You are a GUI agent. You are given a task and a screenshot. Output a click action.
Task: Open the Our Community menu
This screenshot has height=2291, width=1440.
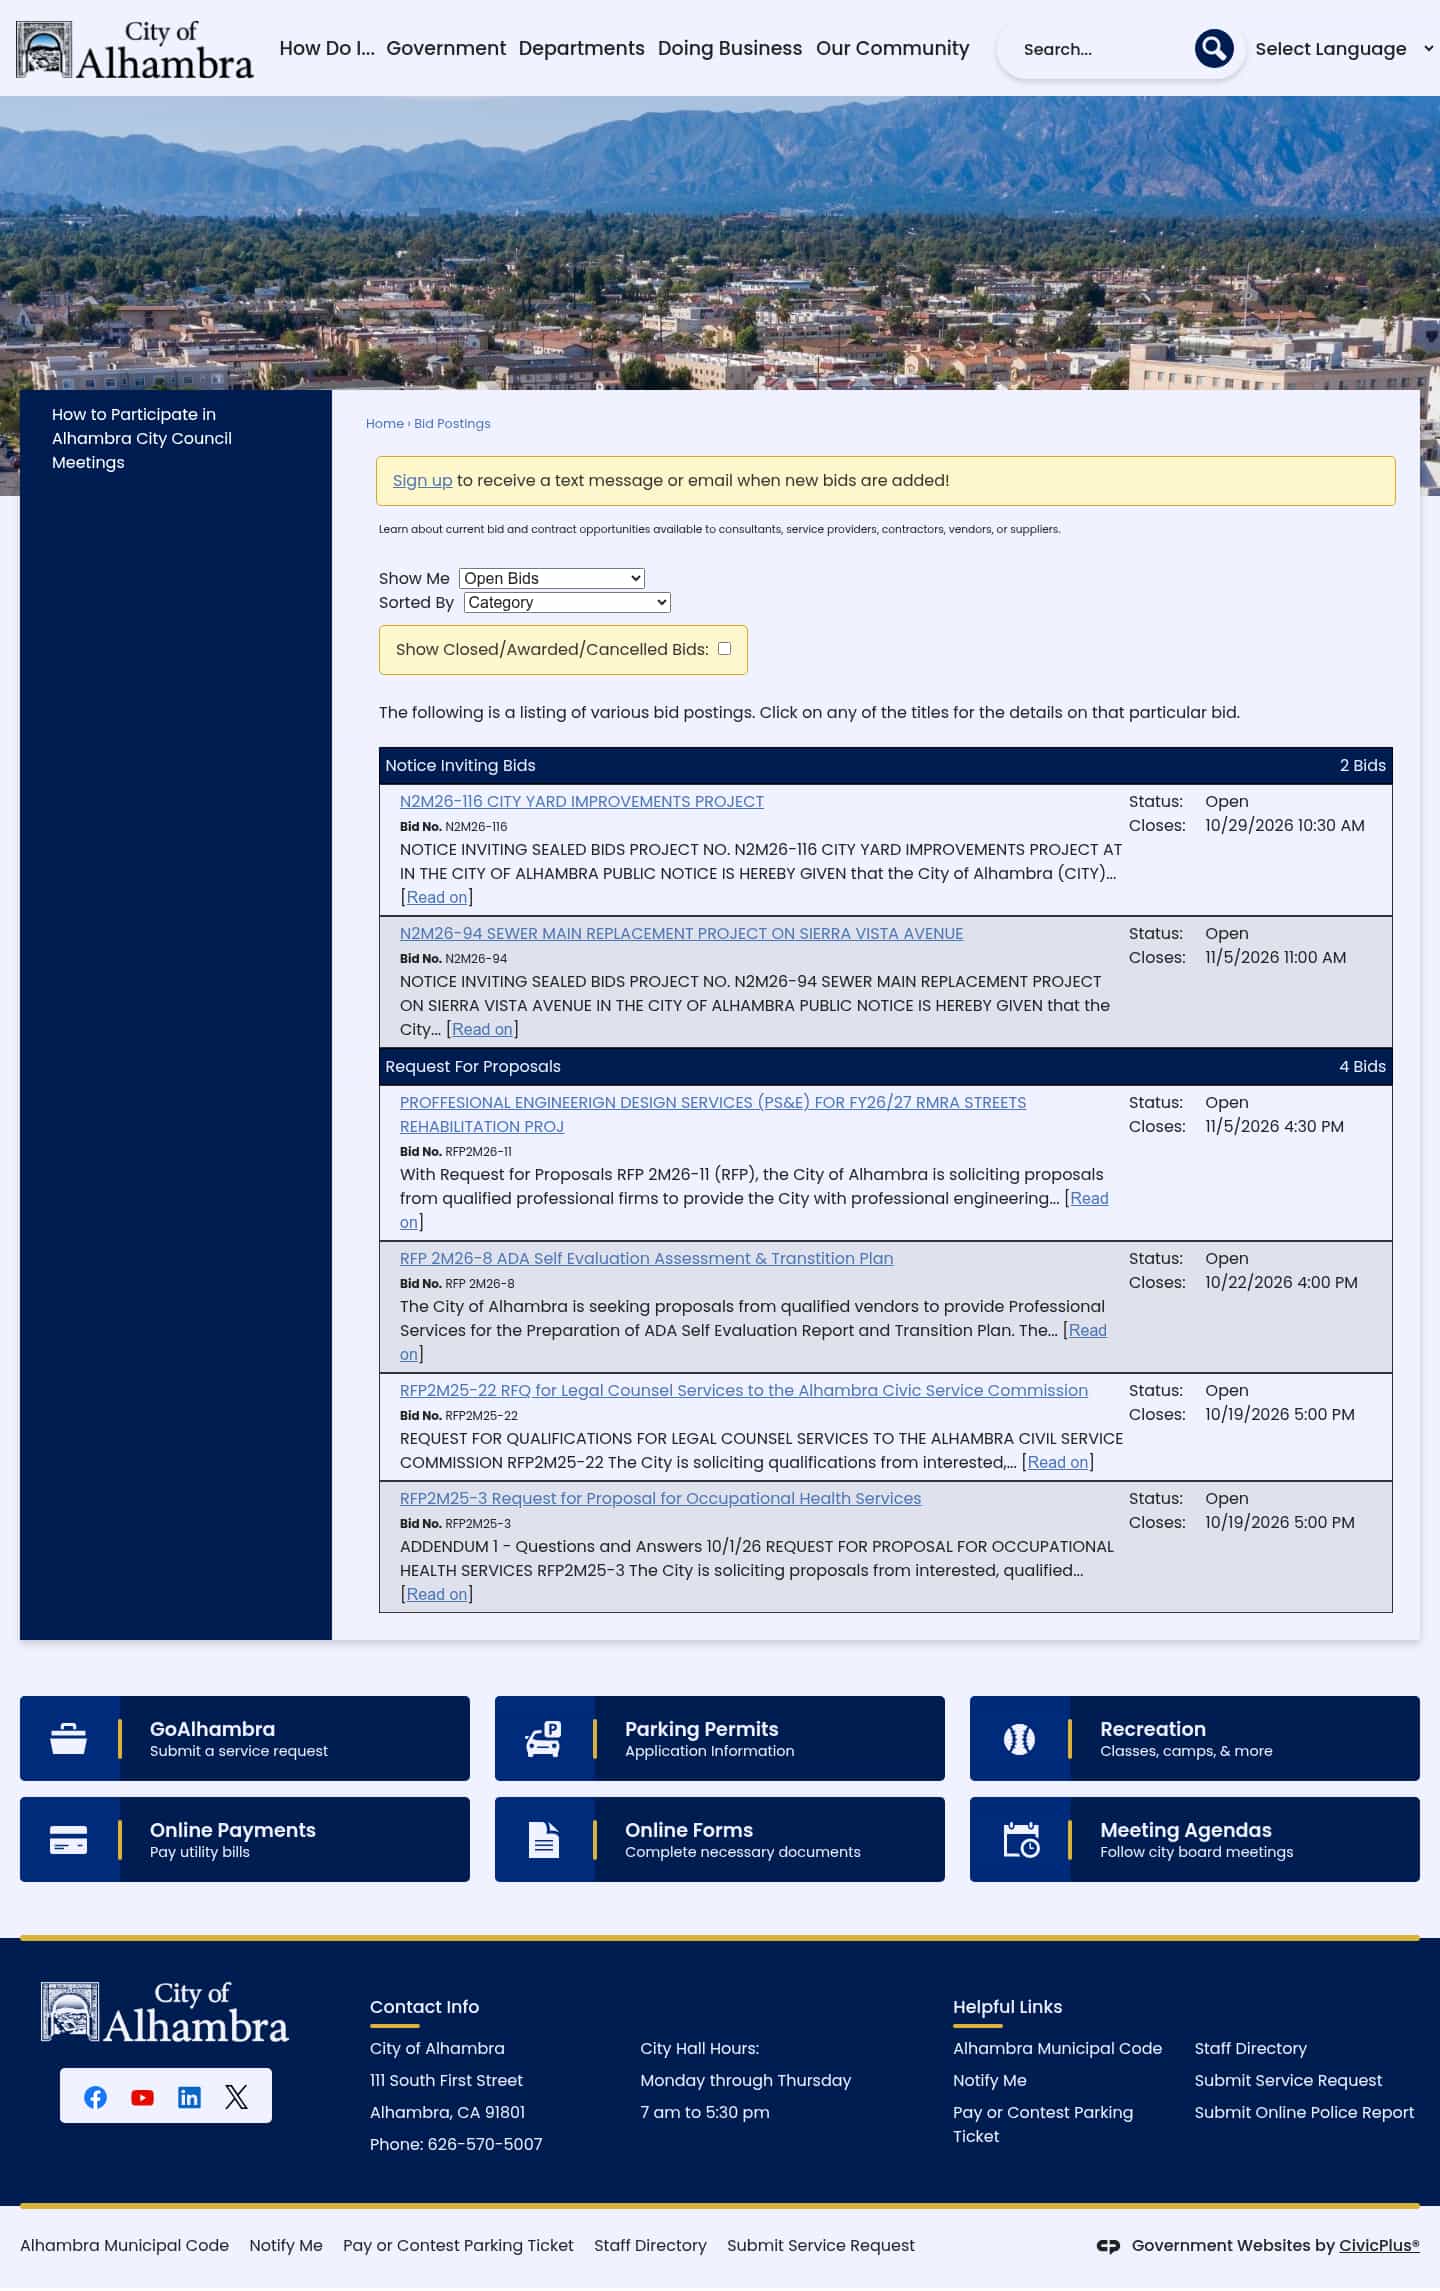(x=892, y=48)
